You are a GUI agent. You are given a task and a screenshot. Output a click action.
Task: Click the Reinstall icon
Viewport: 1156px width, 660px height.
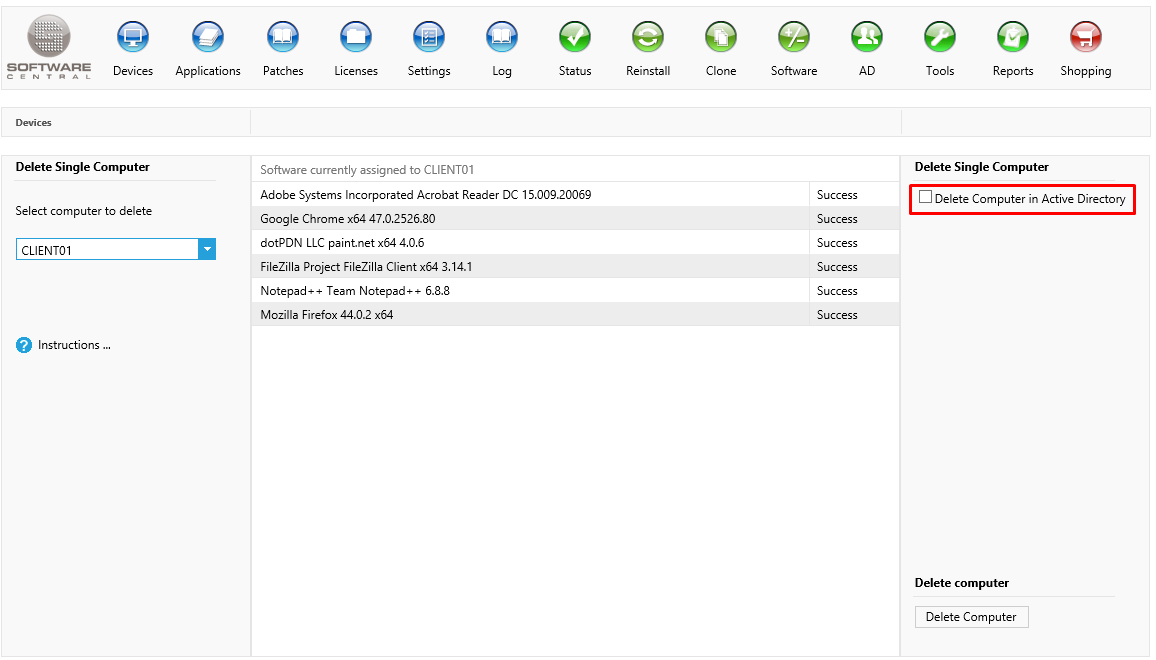(648, 38)
